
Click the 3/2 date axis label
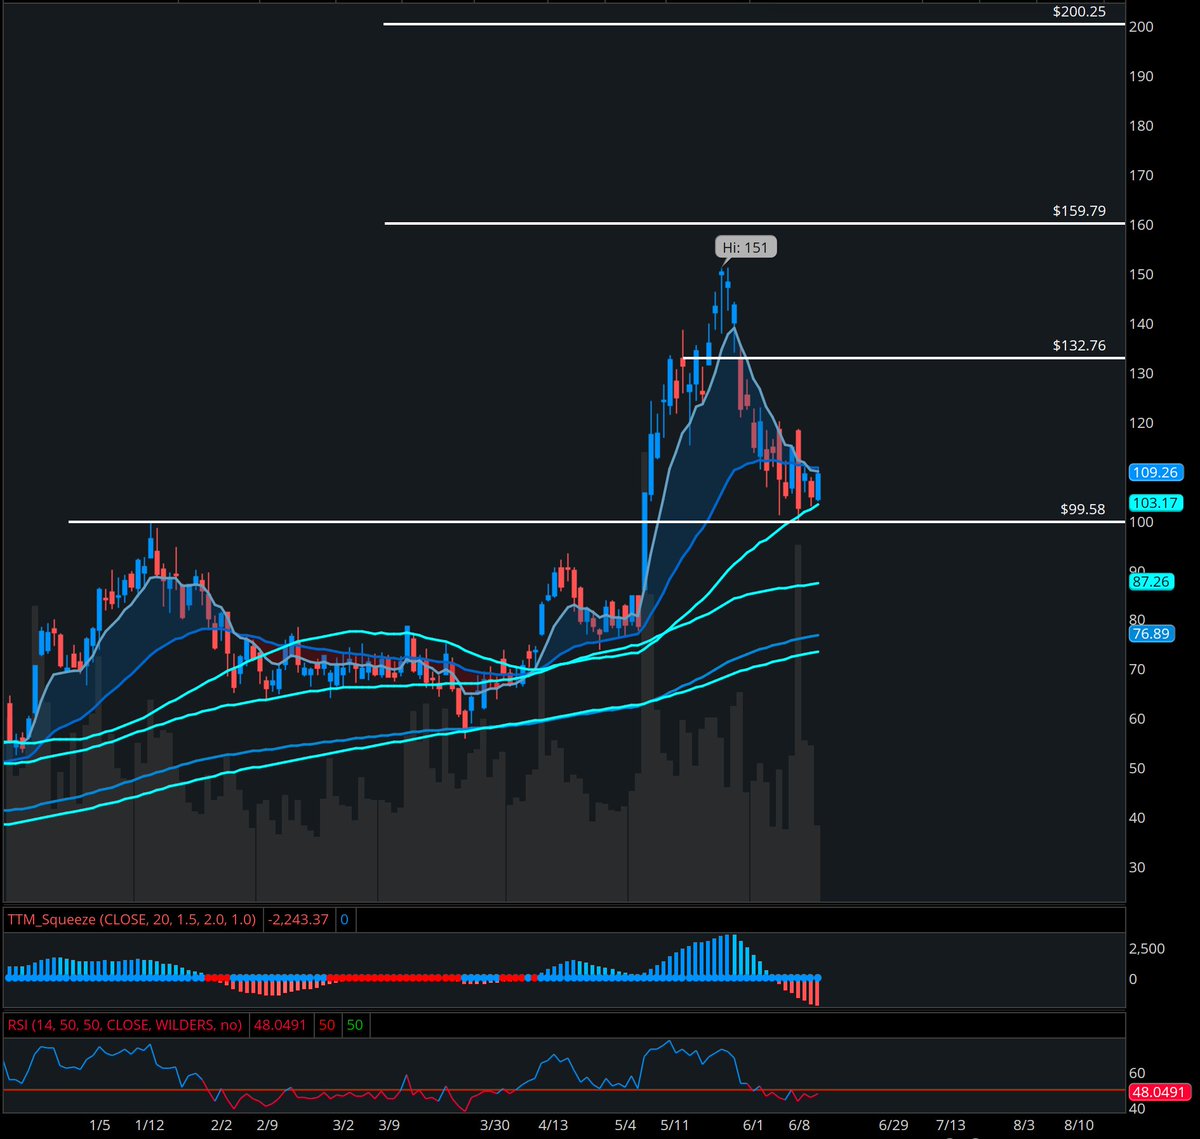tap(343, 1125)
